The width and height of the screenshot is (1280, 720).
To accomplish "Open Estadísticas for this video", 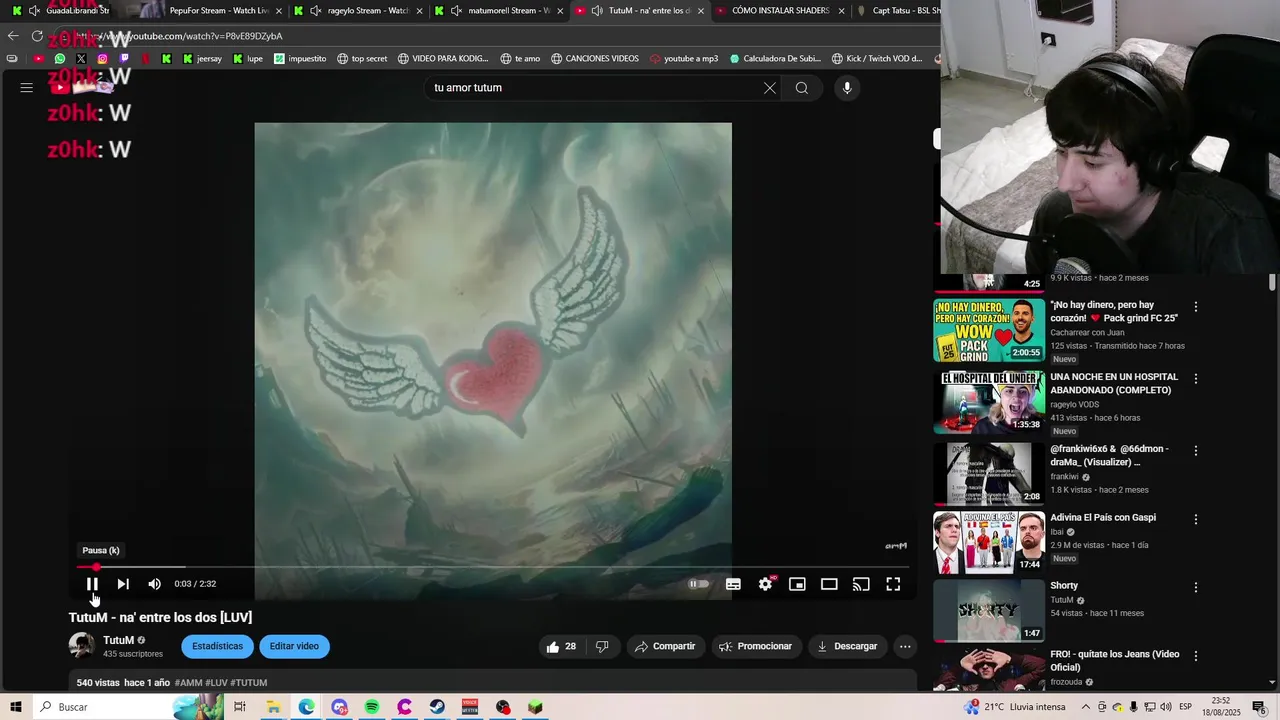I will coord(217,646).
